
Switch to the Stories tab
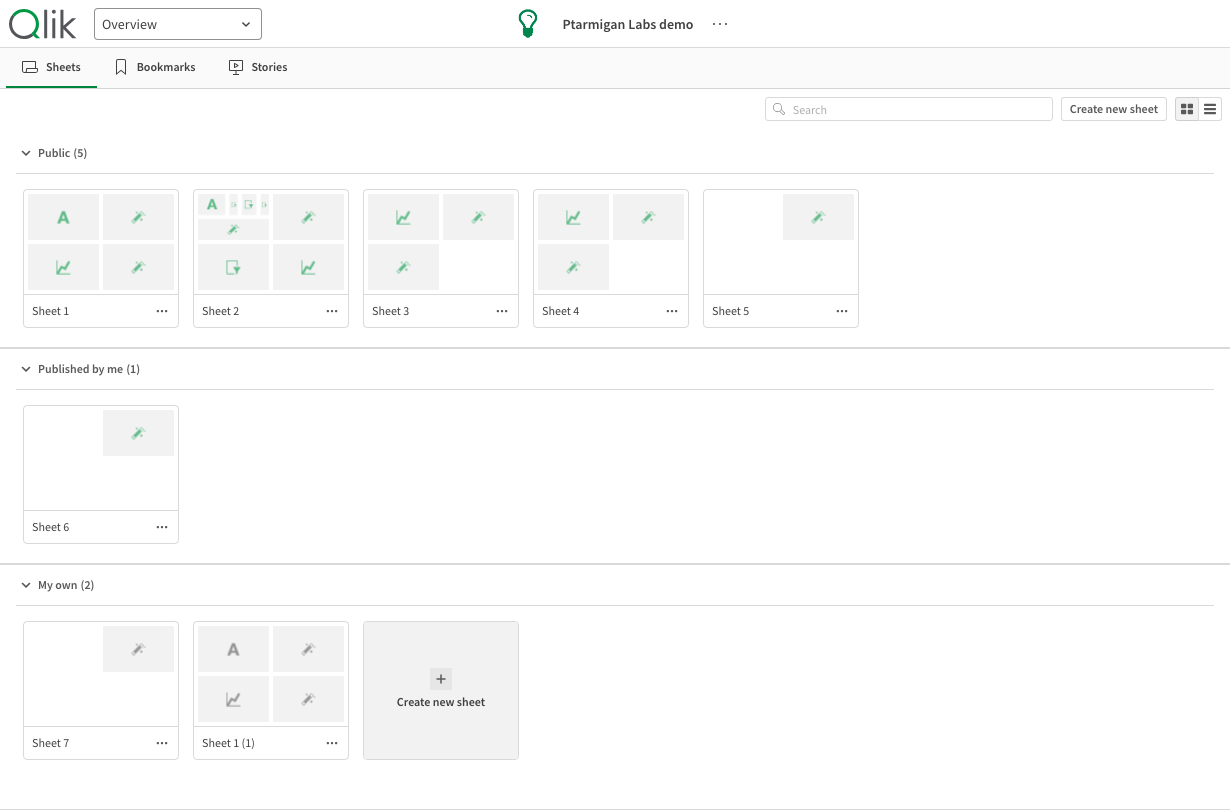(x=258, y=67)
